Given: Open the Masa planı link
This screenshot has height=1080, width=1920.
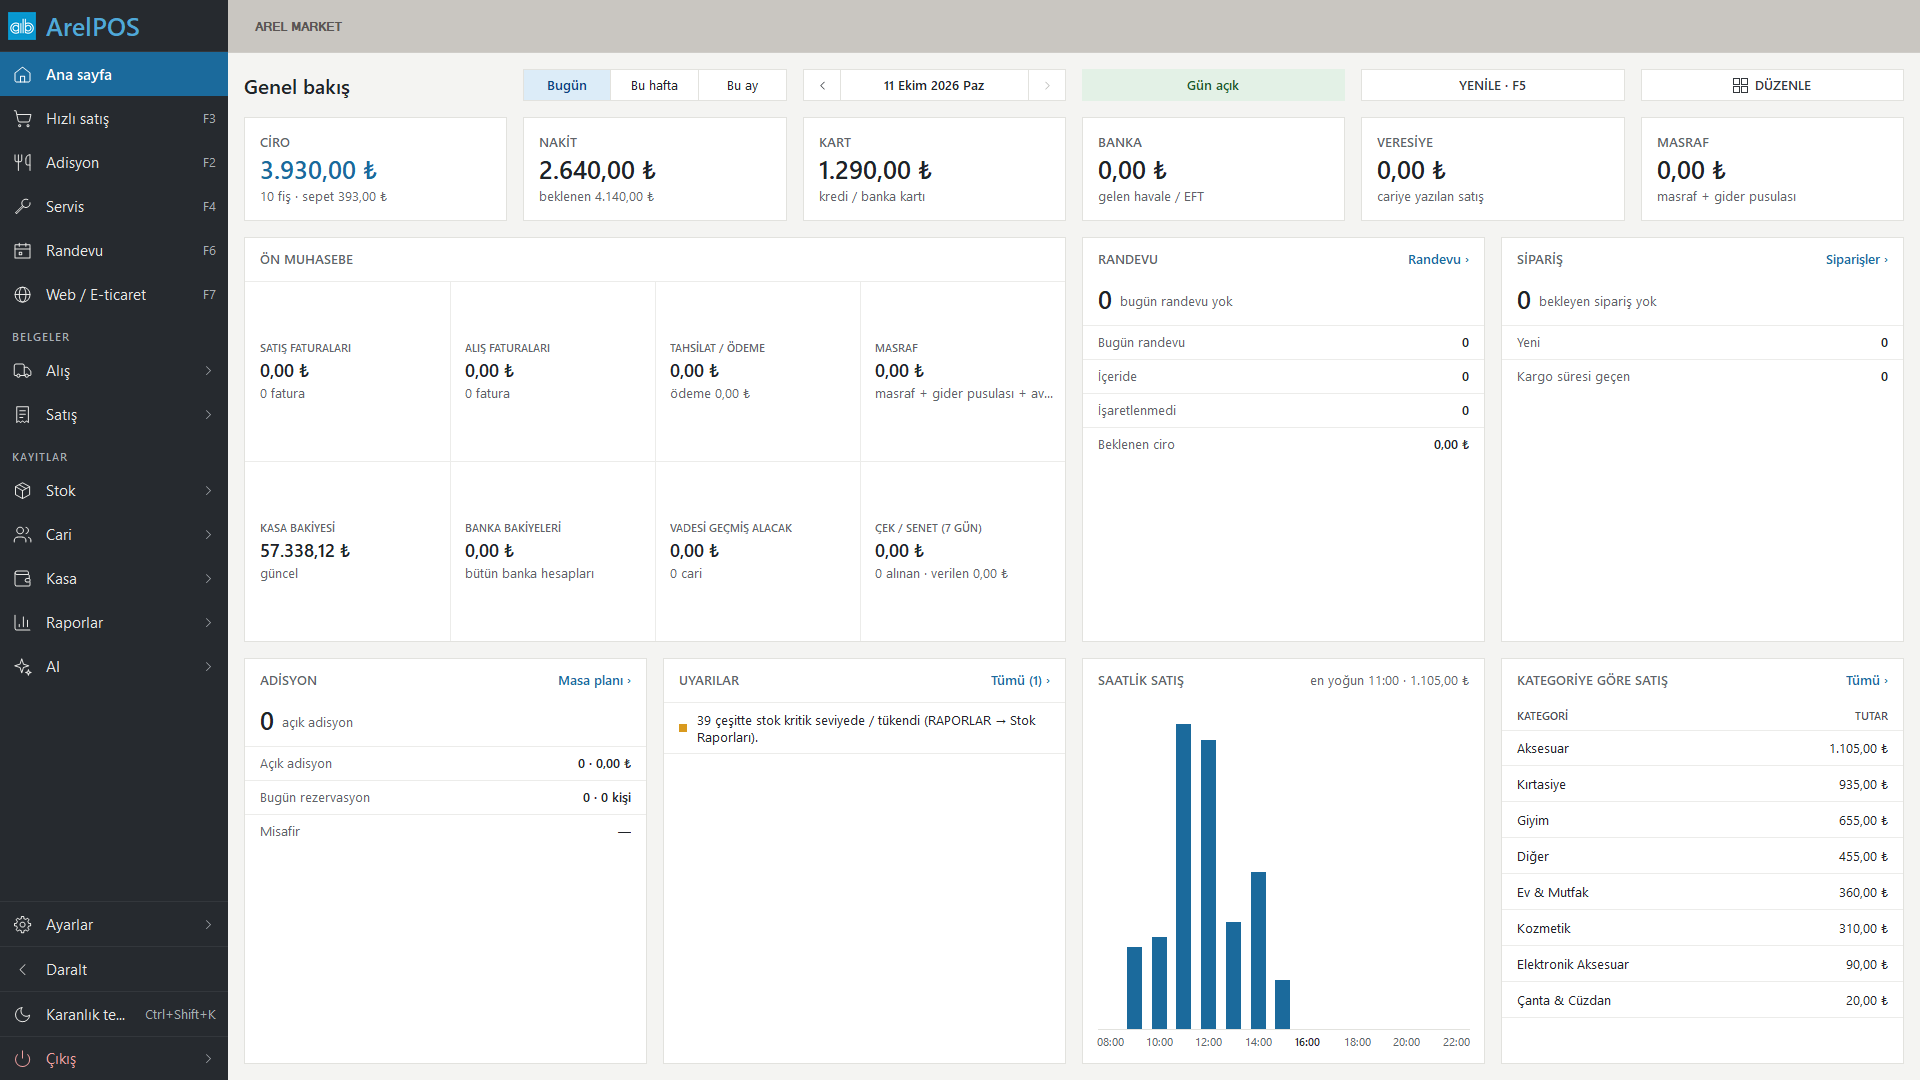Looking at the screenshot, I should pos(594,680).
